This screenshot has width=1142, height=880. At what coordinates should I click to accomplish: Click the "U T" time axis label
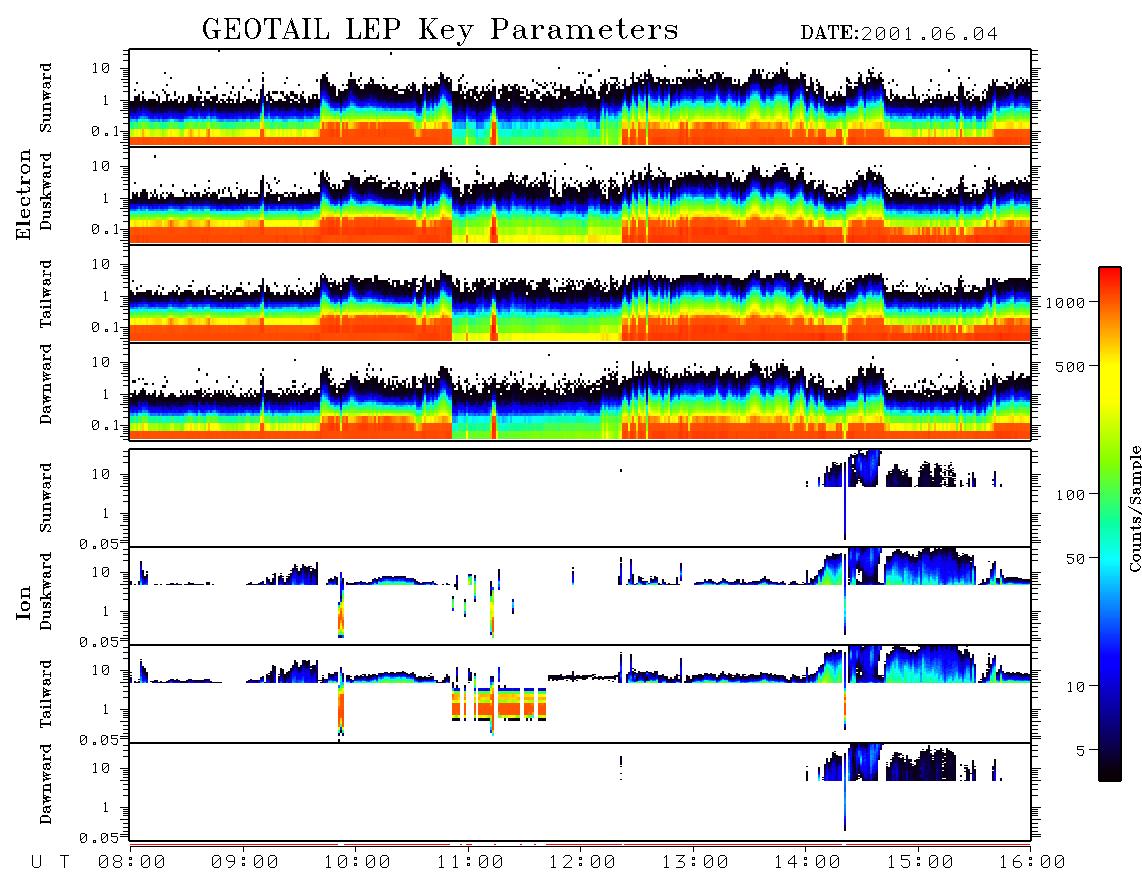coord(51,862)
